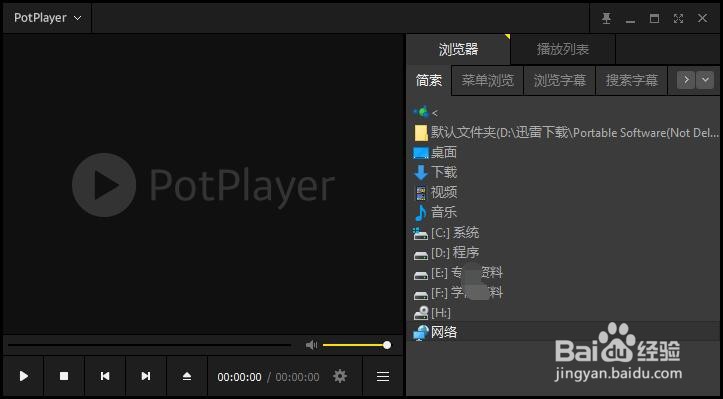This screenshot has height=399, width=723.
Task: Click the drive icon beside [F:]
Action: pos(421,295)
